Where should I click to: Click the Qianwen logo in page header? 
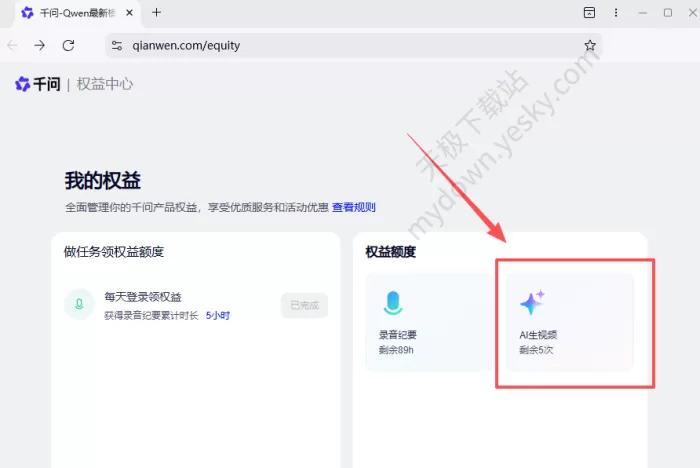click(38, 84)
